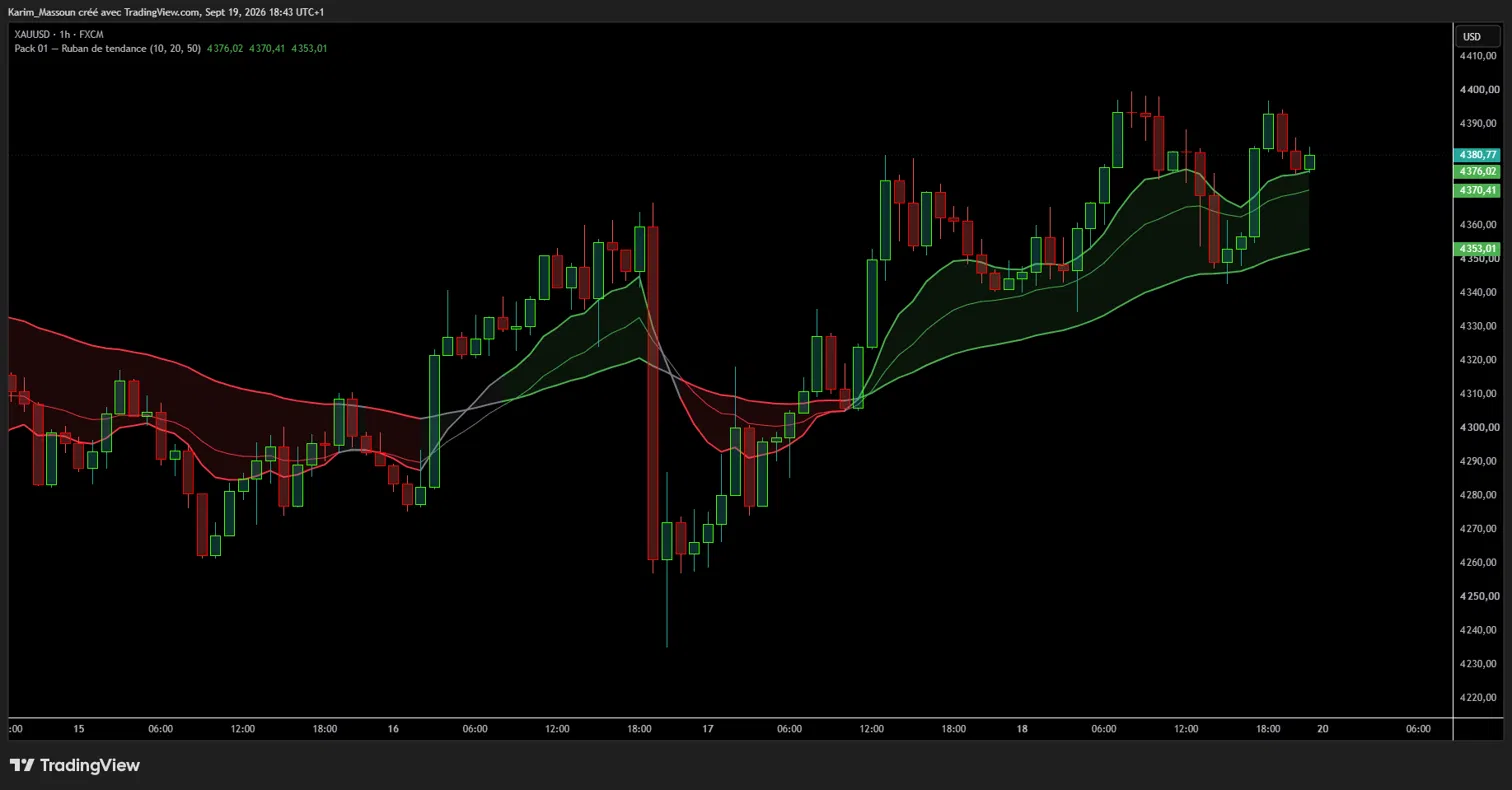Click the 4220,00 price axis label
Image resolution: width=1512 pixels, height=790 pixels.
click(x=1478, y=698)
